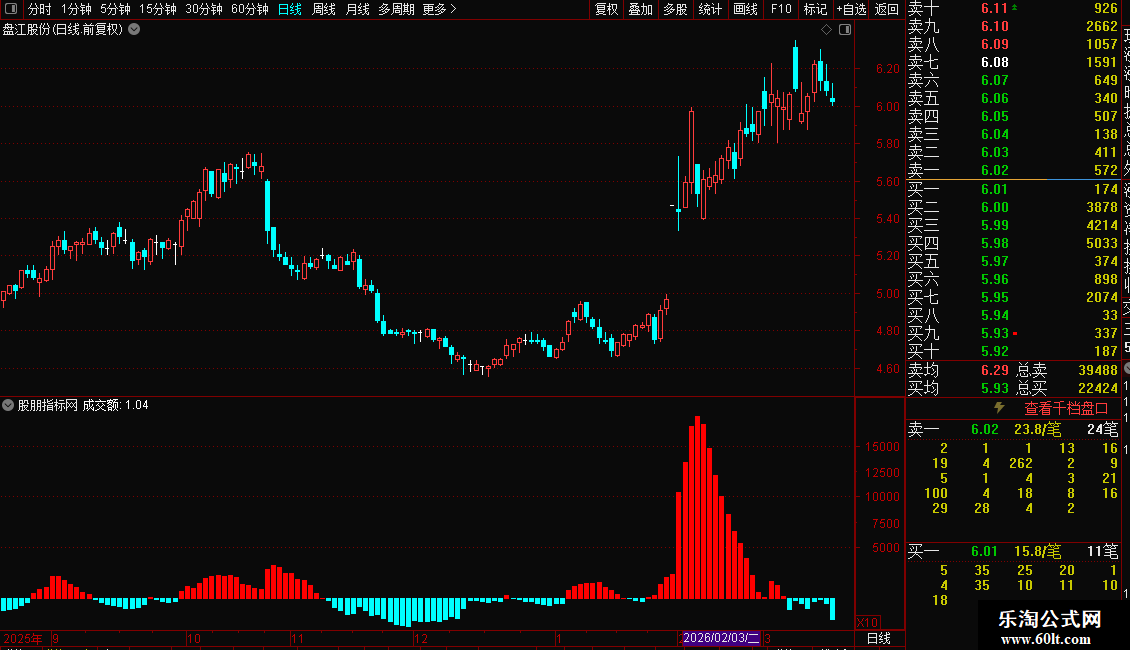1130x650 pixels.
Task: Click the 23.8/笔 sell queue average
Action: point(1038,429)
